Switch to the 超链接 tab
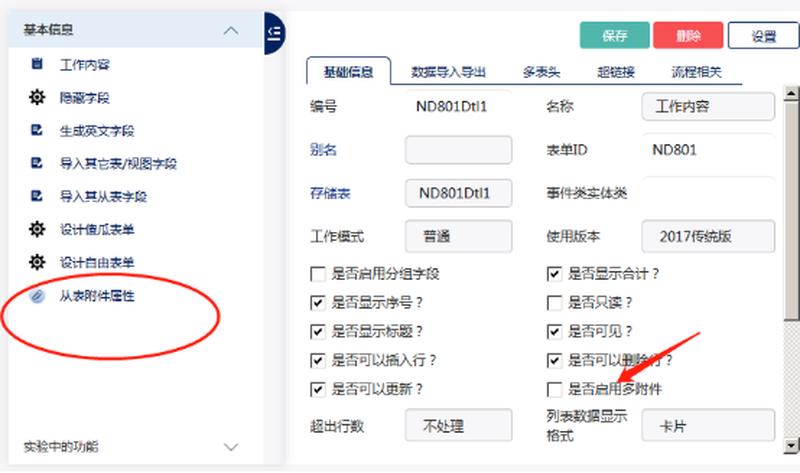The image size is (800, 473). (616, 72)
